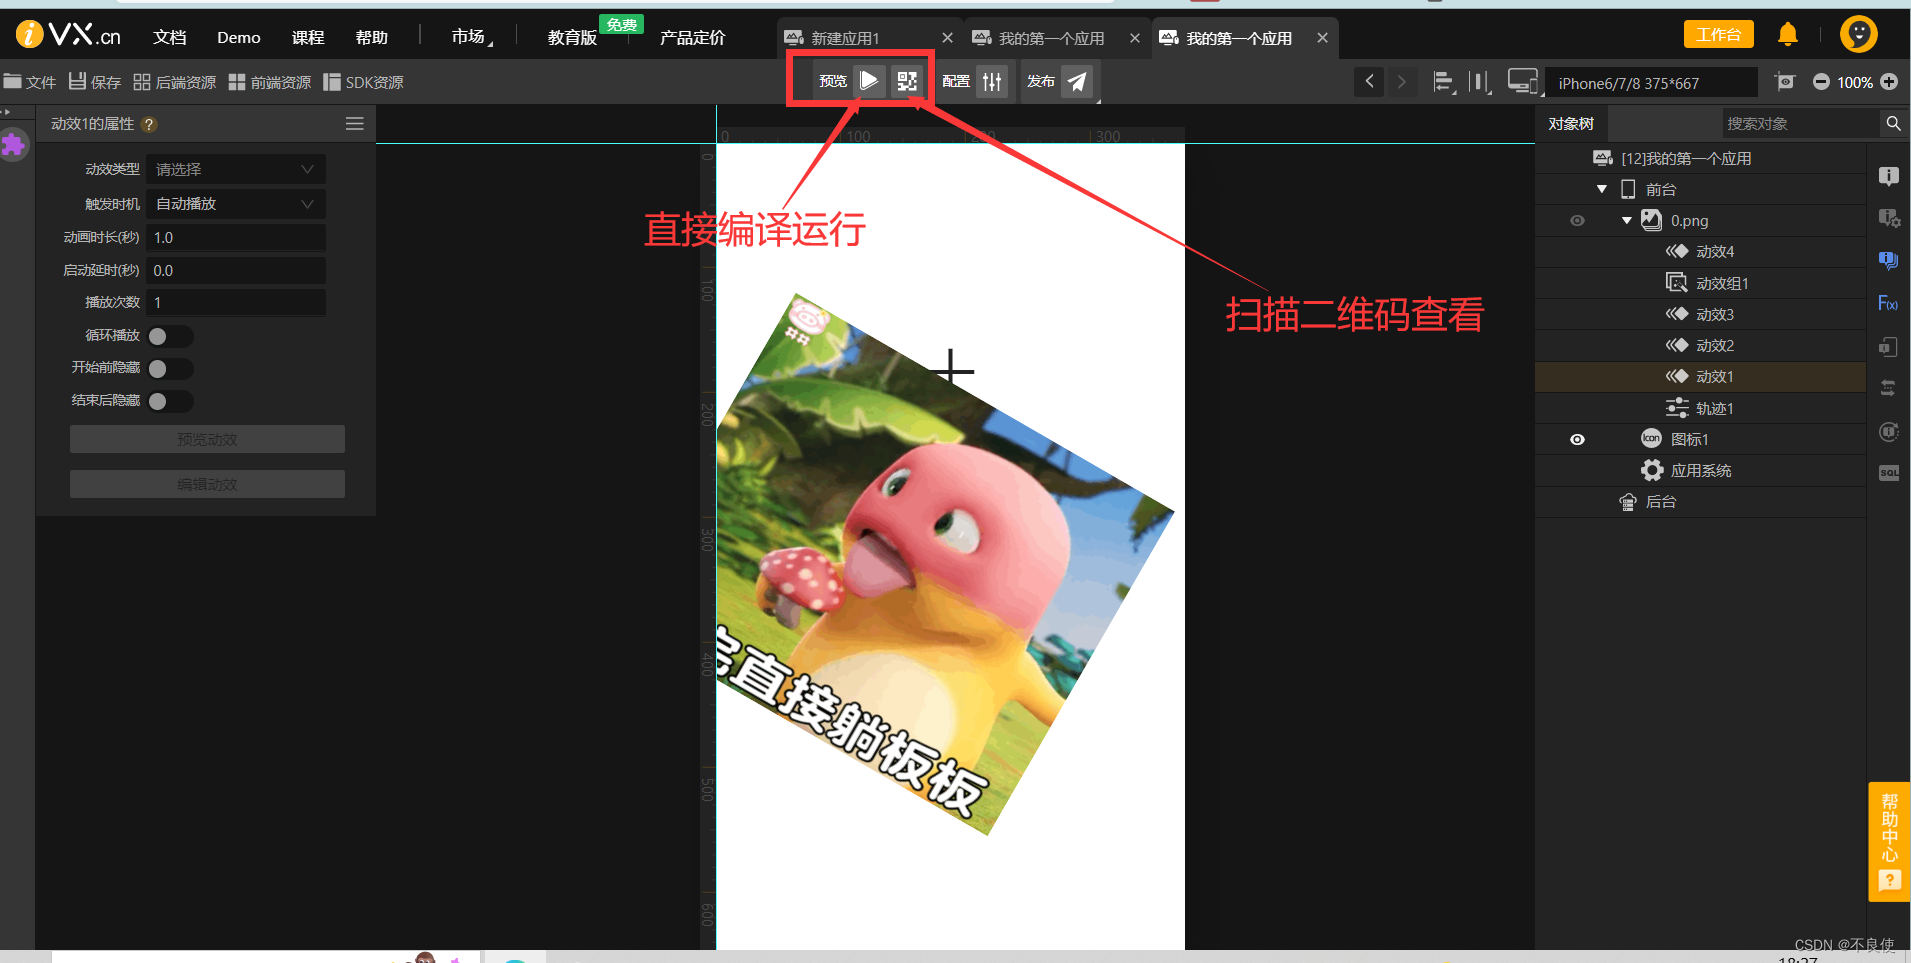The width and height of the screenshot is (1911, 963).
Task: Open the iPhone6/7/8 375*667 device selector
Action: click(x=1651, y=82)
